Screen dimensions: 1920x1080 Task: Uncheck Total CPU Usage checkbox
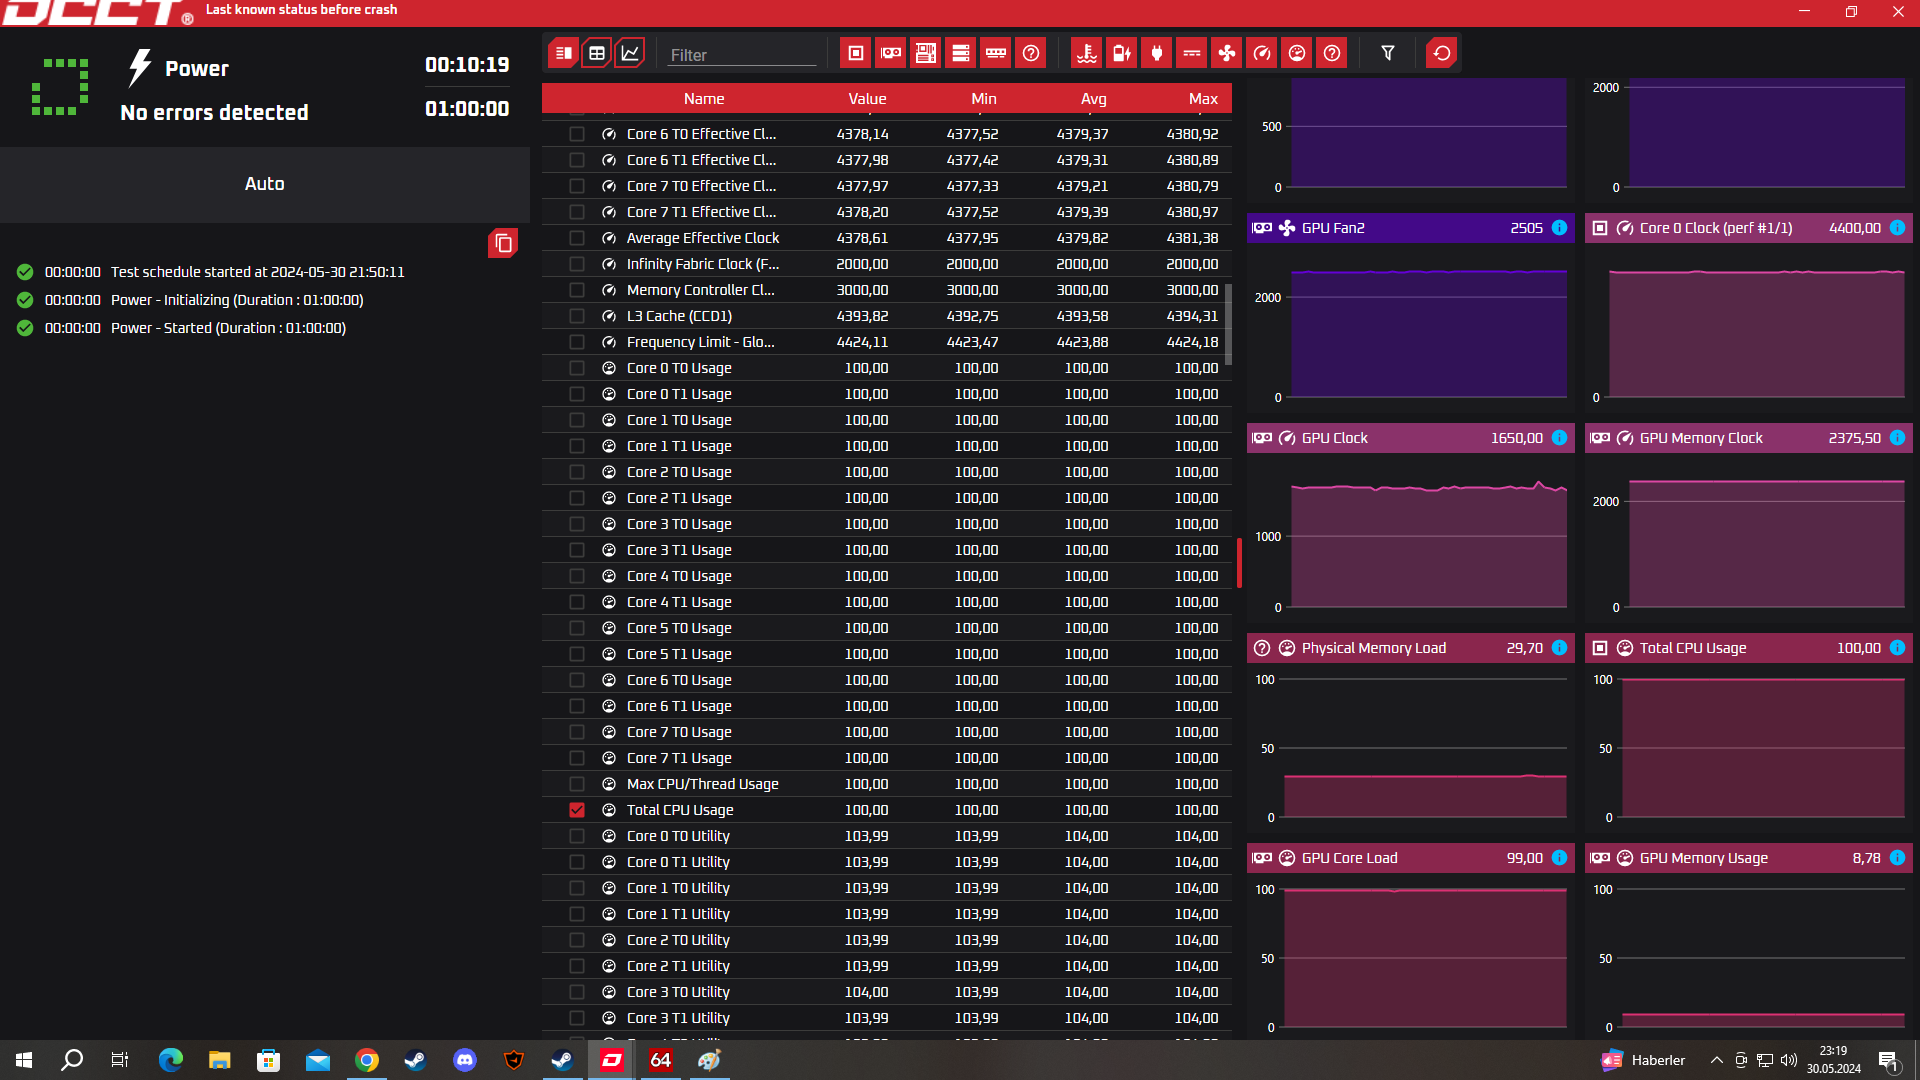point(577,810)
